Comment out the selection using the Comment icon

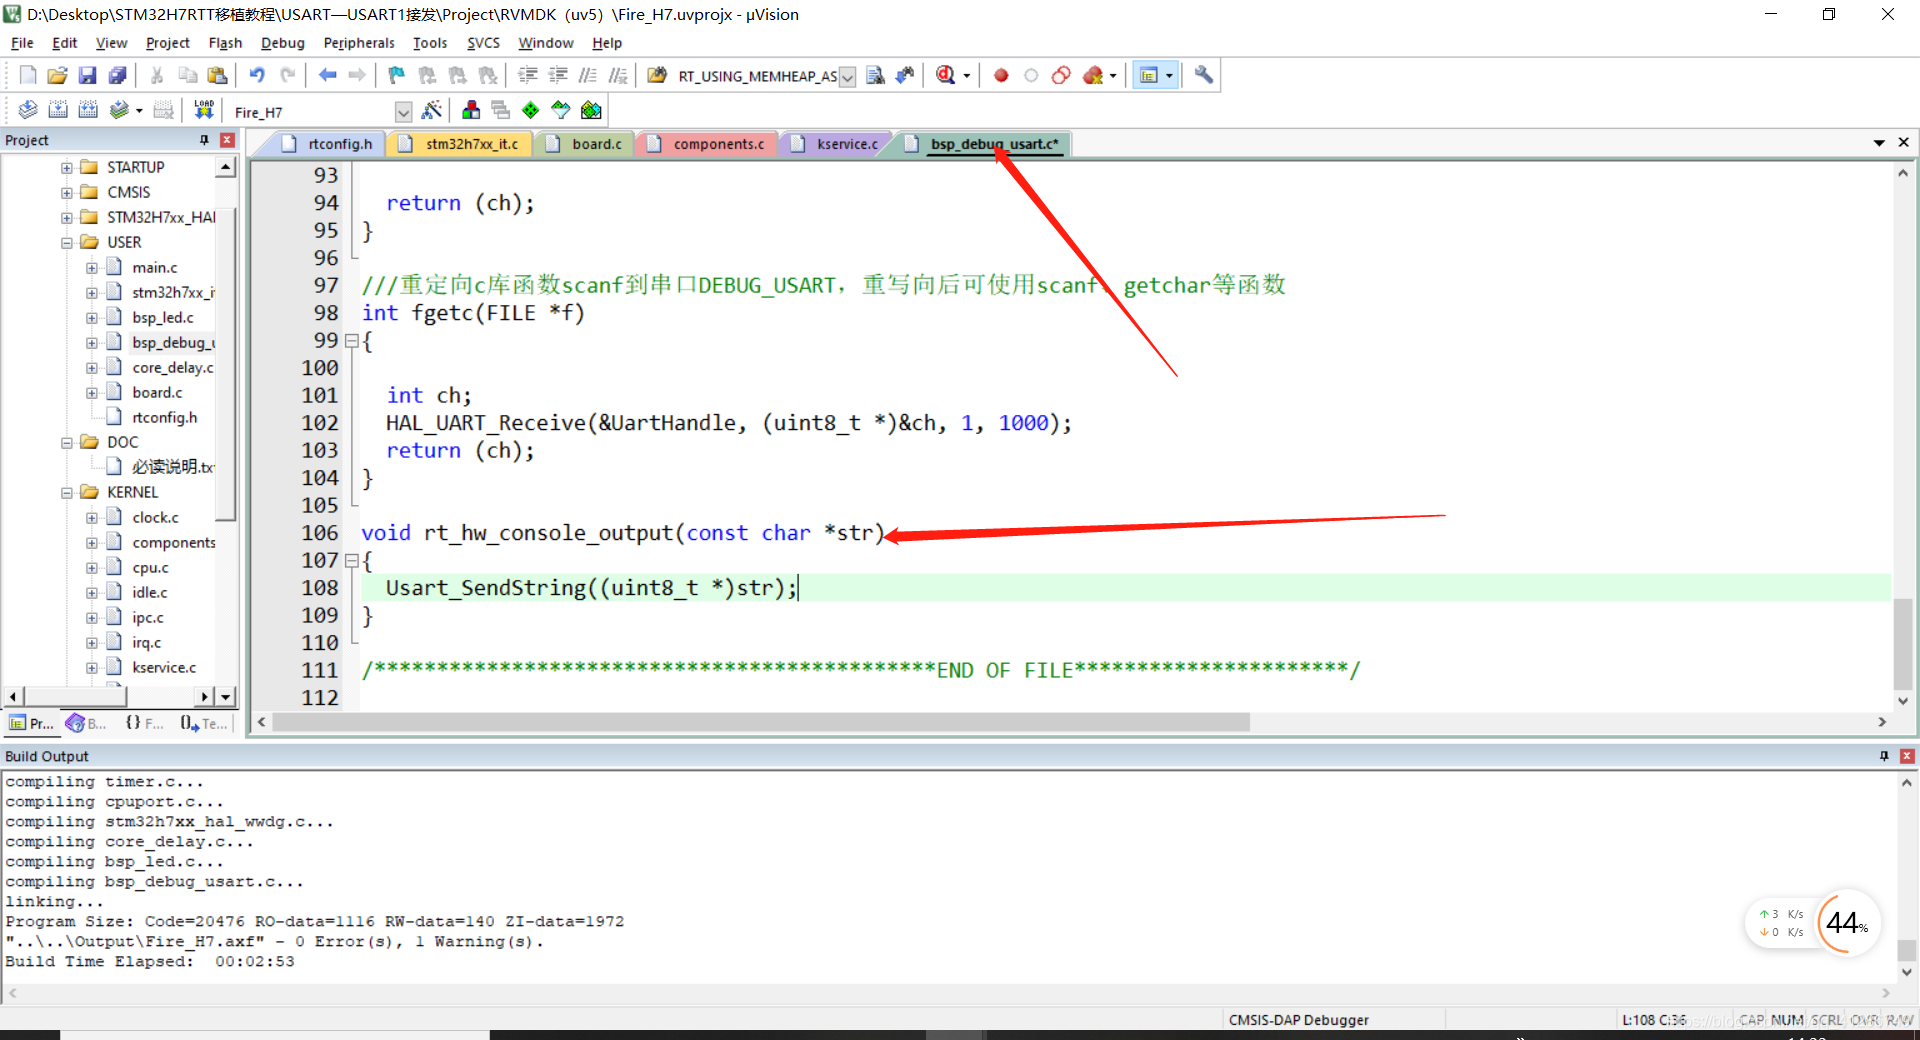(x=588, y=75)
